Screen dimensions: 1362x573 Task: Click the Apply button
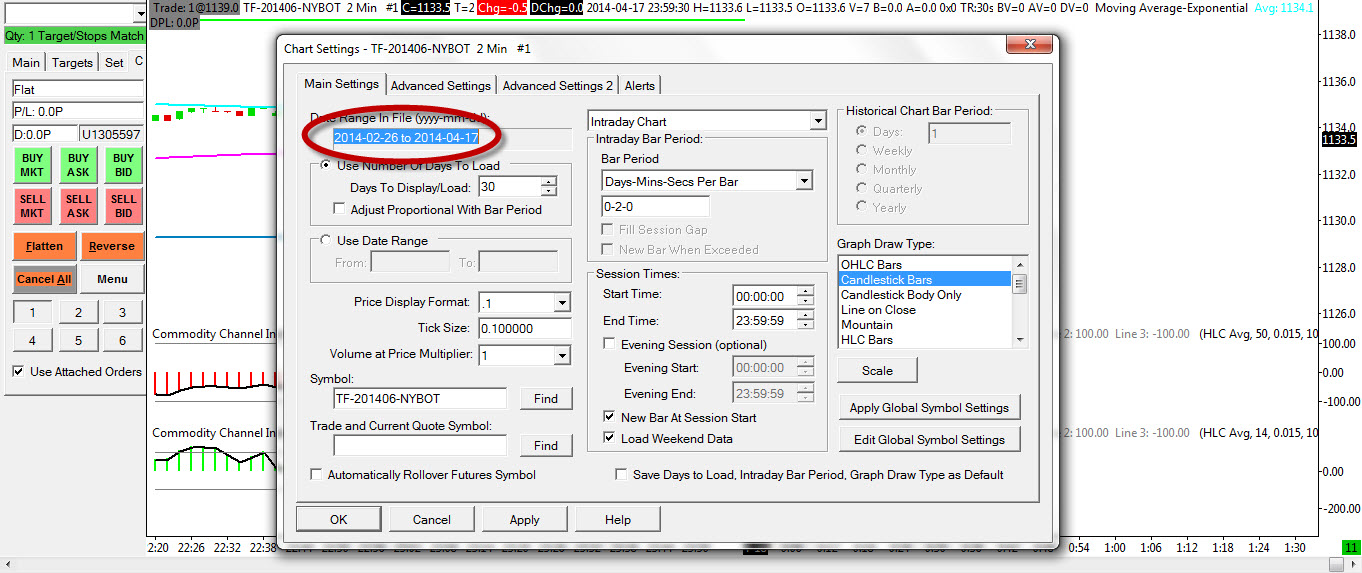pyautogui.click(x=524, y=520)
